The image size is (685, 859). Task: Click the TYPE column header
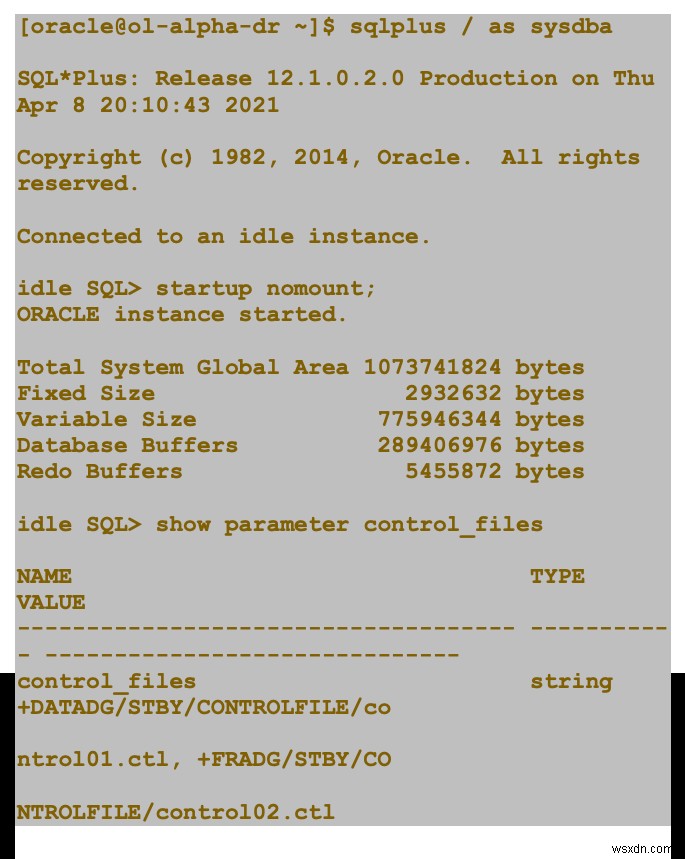pos(557,576)
